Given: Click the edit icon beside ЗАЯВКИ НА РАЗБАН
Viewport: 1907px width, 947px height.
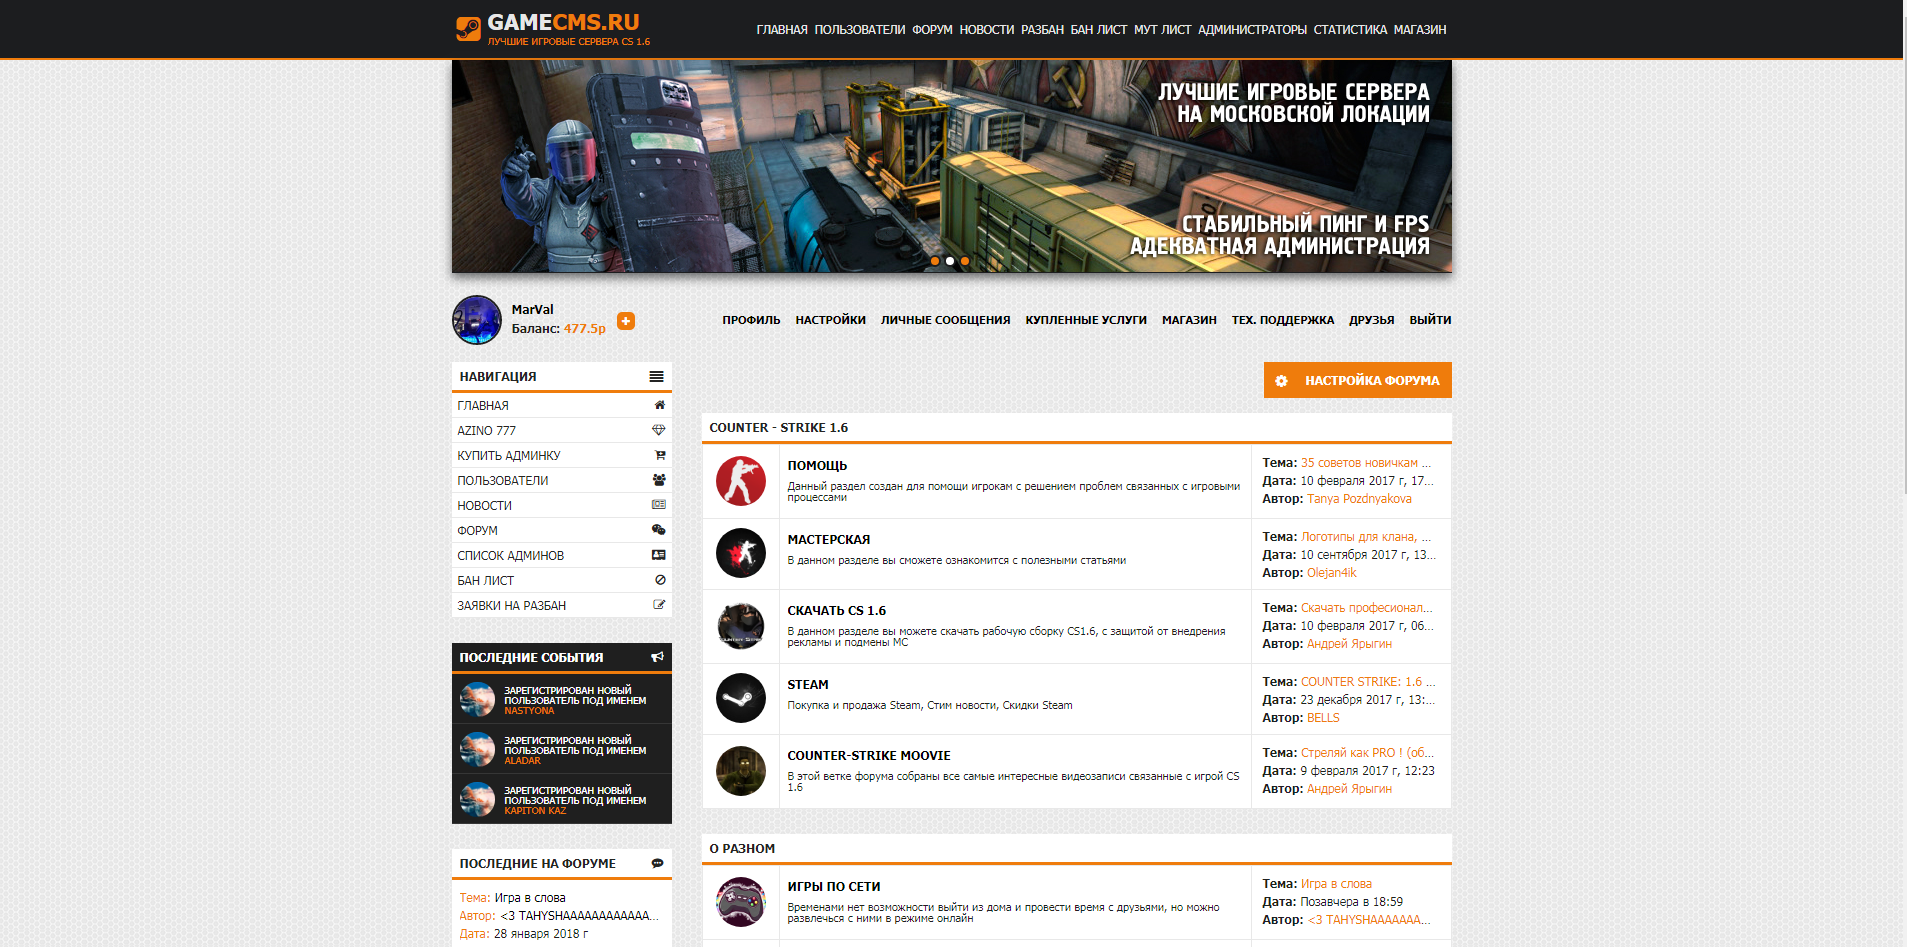Looking at the screenshot, I should 659,605.
